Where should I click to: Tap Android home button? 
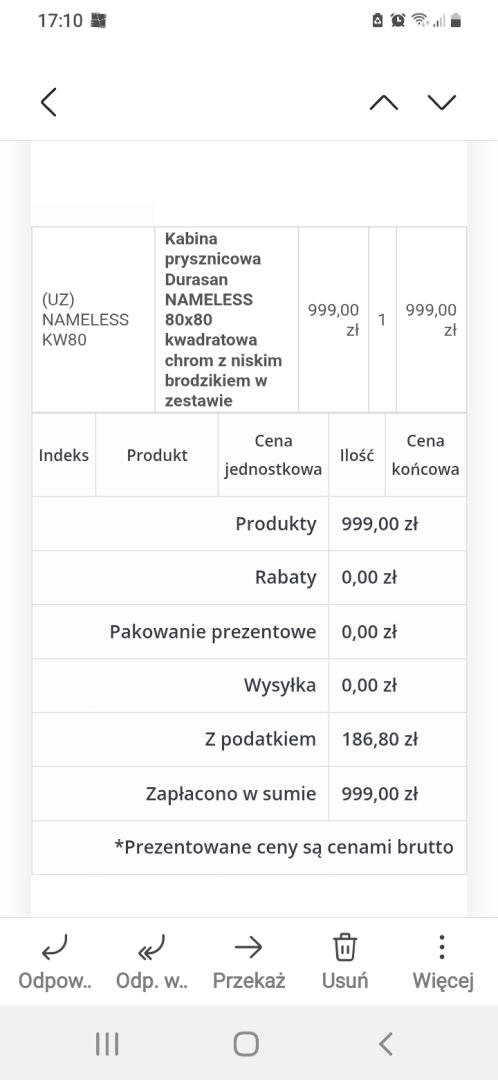pos(246,1044)
